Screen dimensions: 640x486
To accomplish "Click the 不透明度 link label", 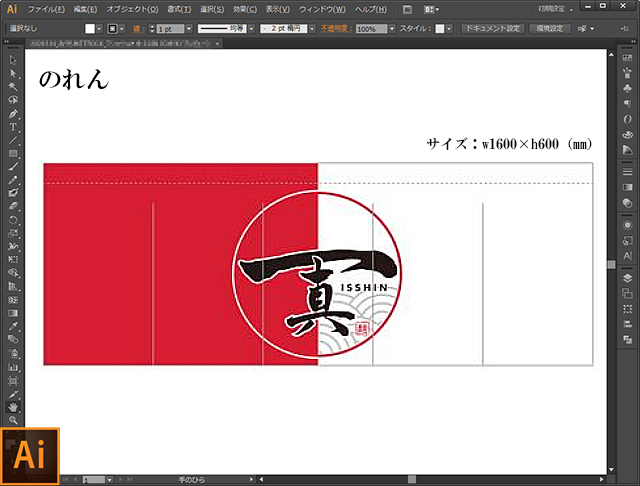I will point(336,29).
